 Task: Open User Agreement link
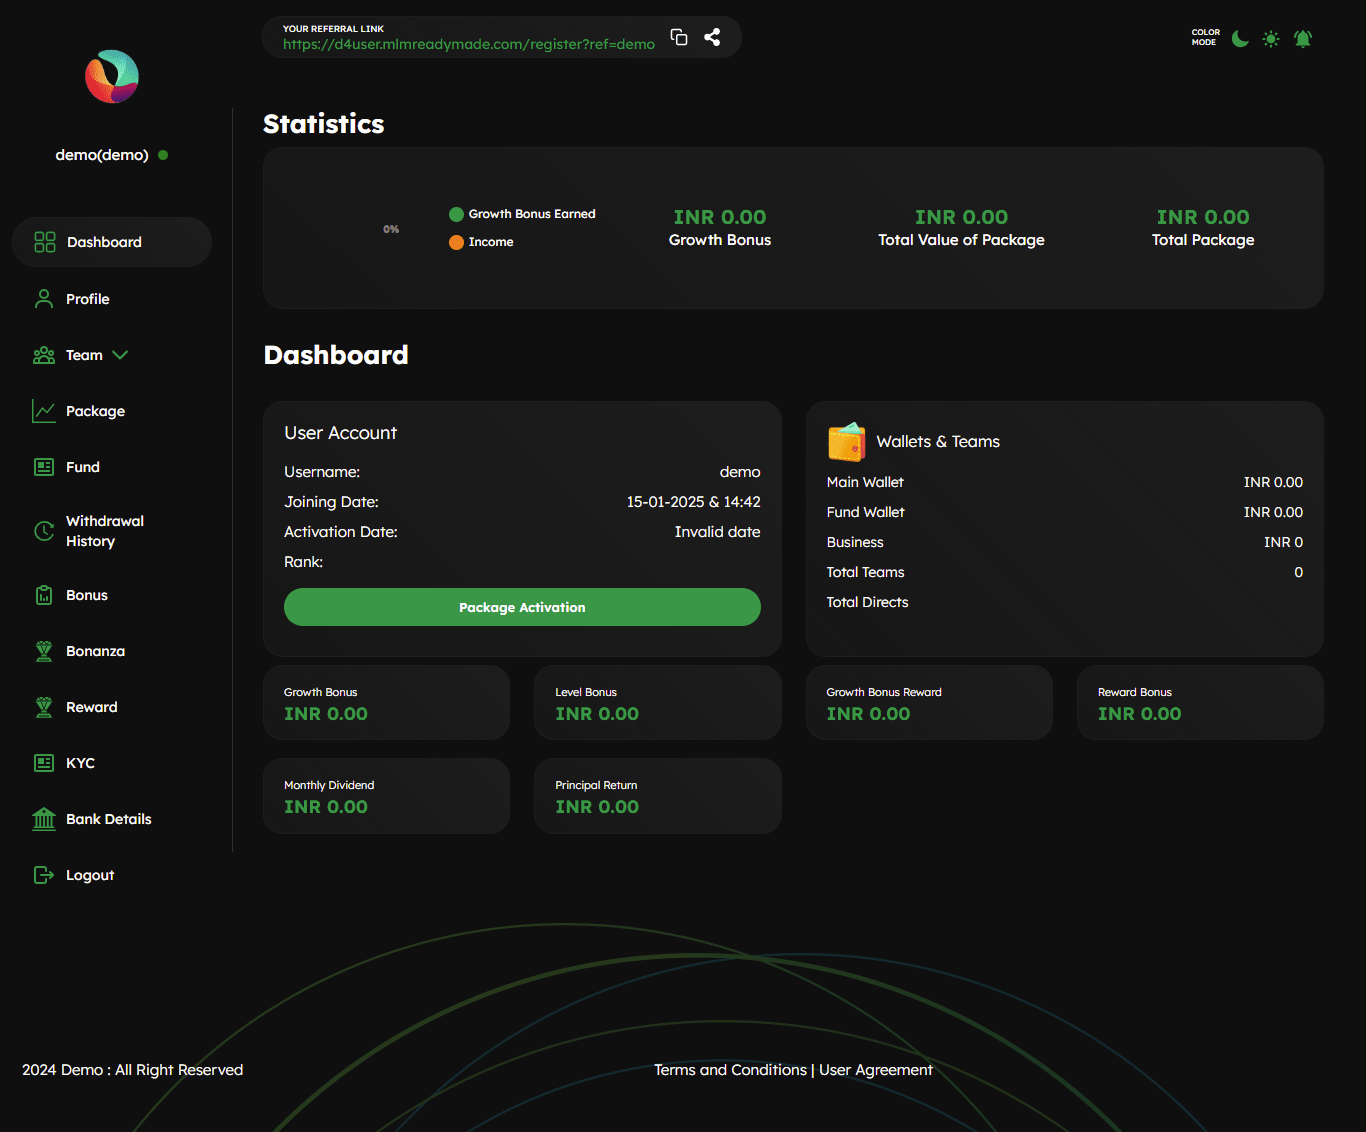(x=876, y=1070)
